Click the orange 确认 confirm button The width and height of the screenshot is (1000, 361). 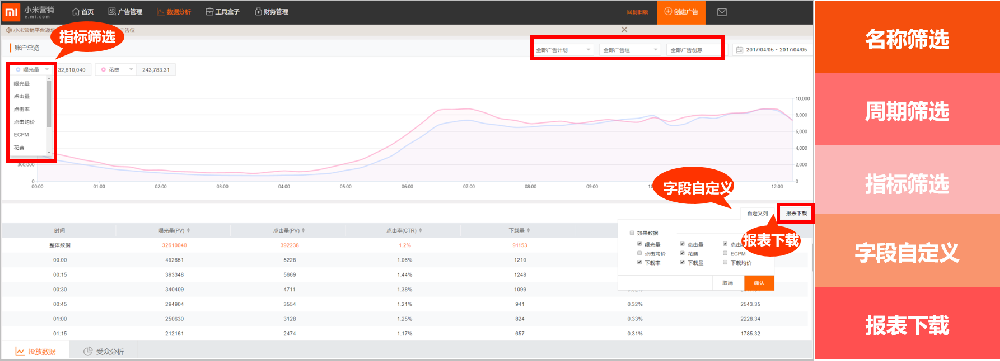click(759, 283)
